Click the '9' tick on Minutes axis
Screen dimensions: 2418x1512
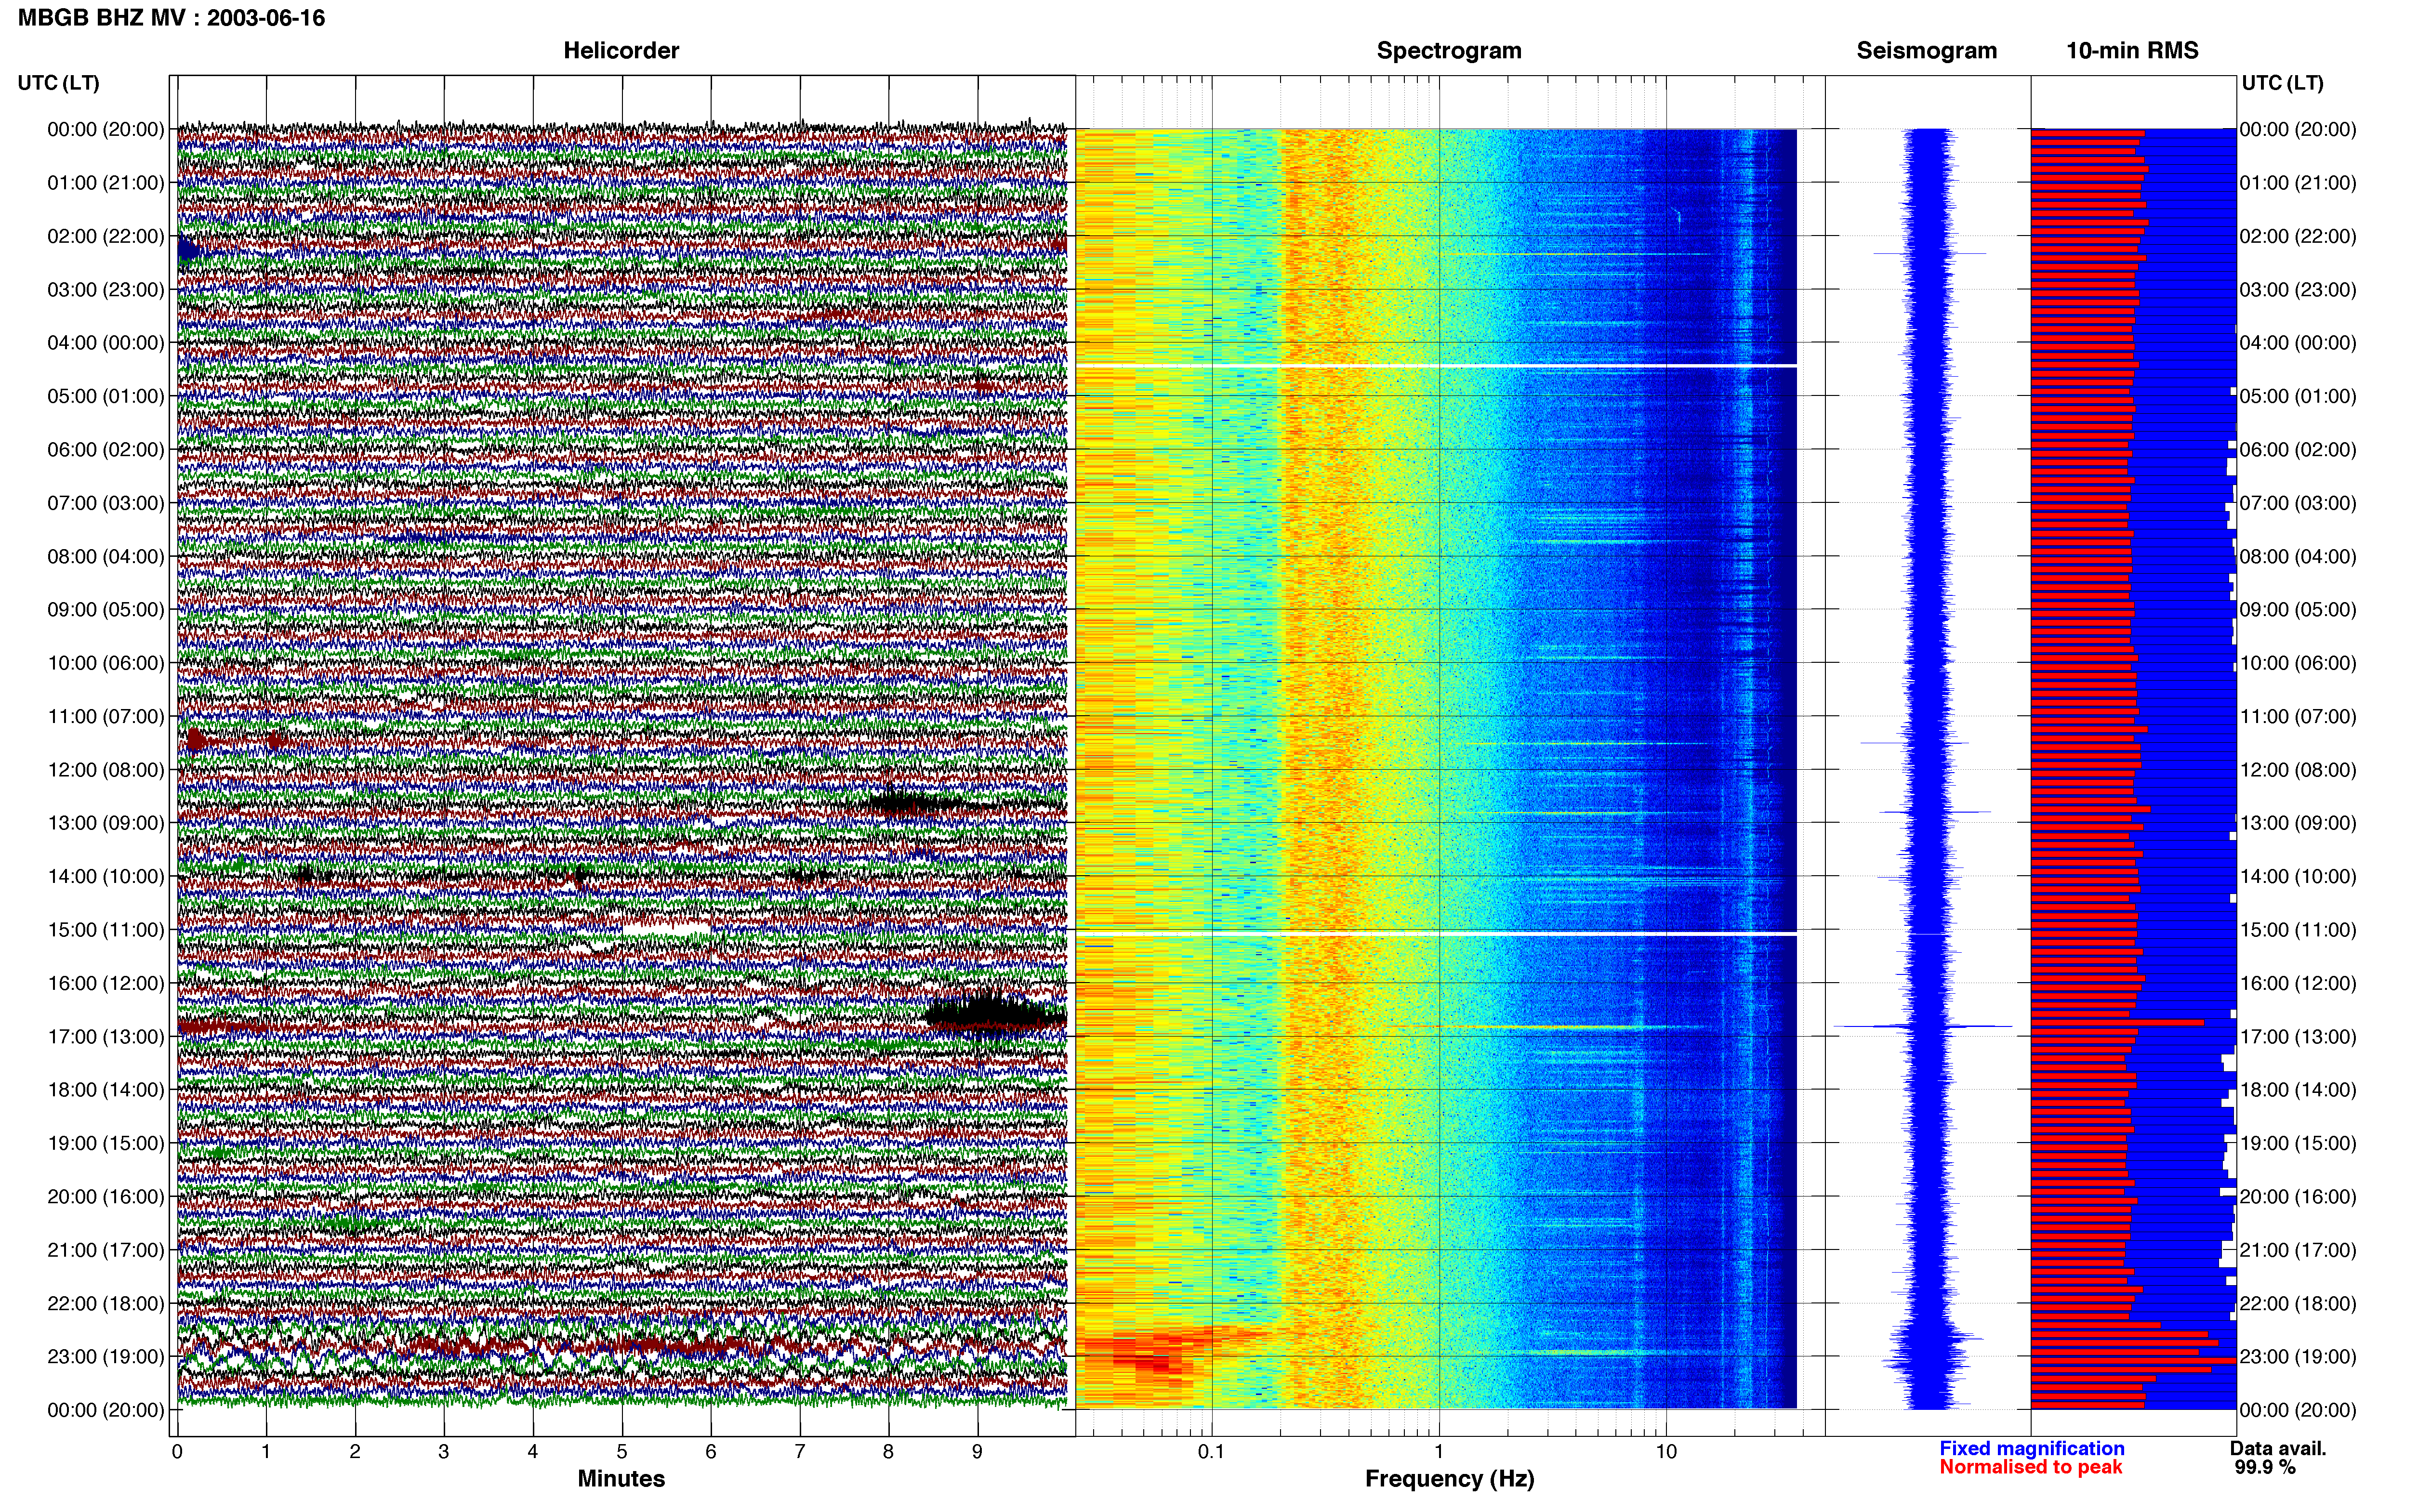(977, 1451)
